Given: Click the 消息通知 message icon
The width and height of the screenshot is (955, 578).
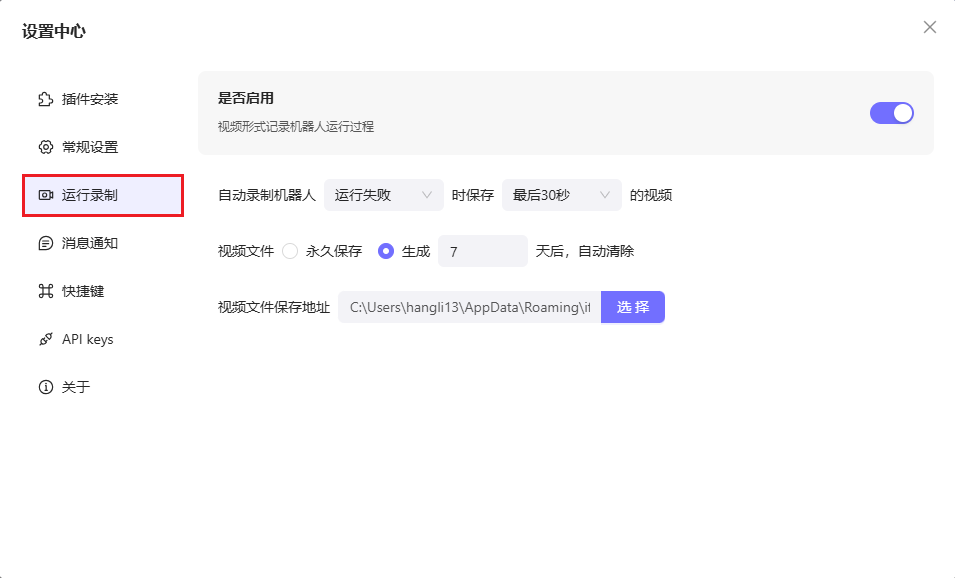Looking at the screenshot, I should [x=45, y=242].
